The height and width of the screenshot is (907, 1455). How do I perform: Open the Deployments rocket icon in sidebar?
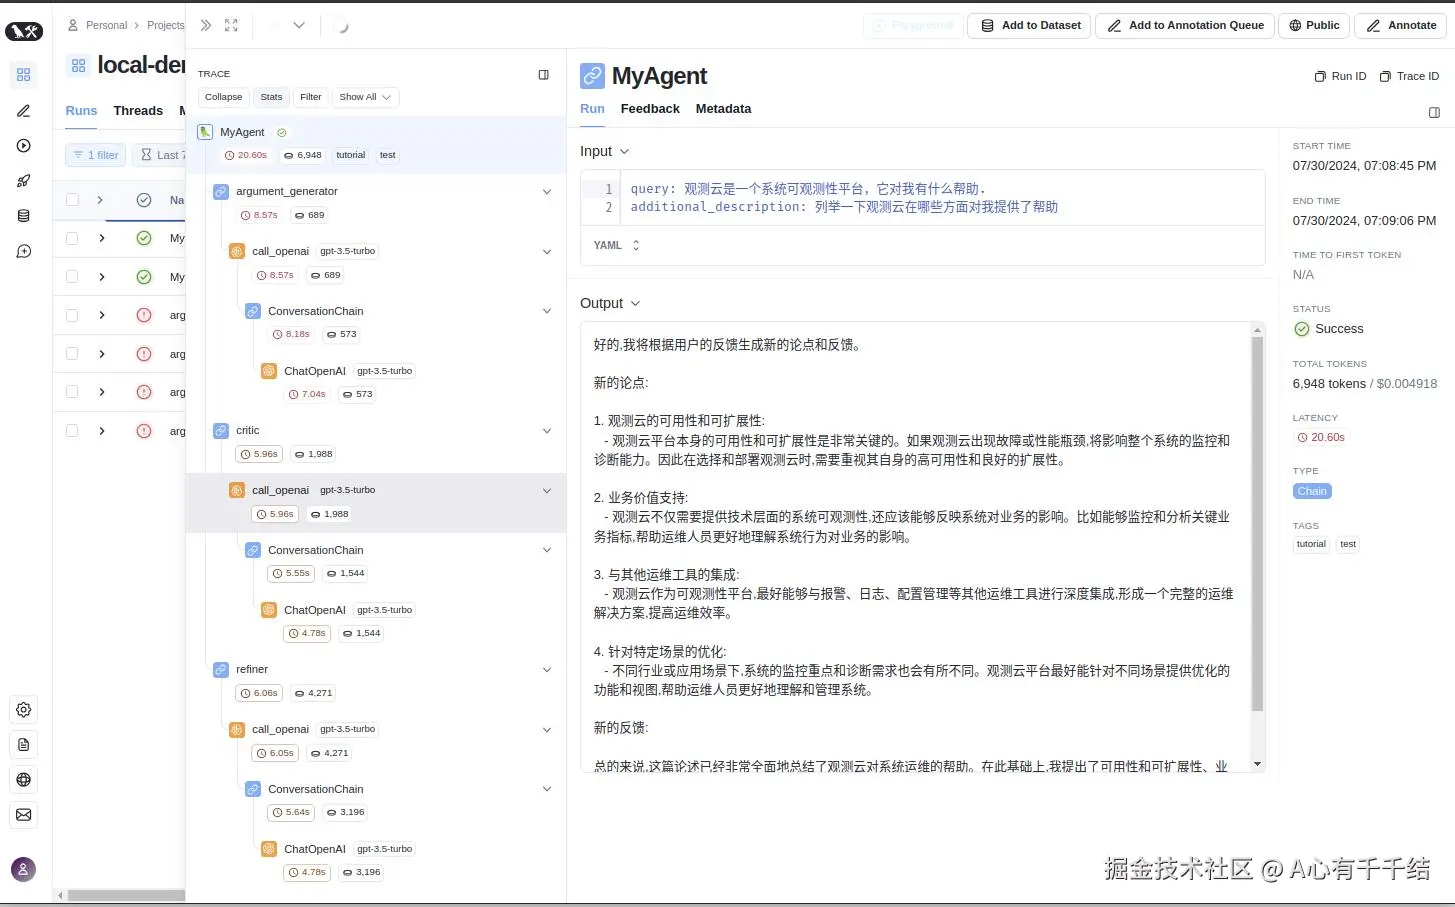23,180
